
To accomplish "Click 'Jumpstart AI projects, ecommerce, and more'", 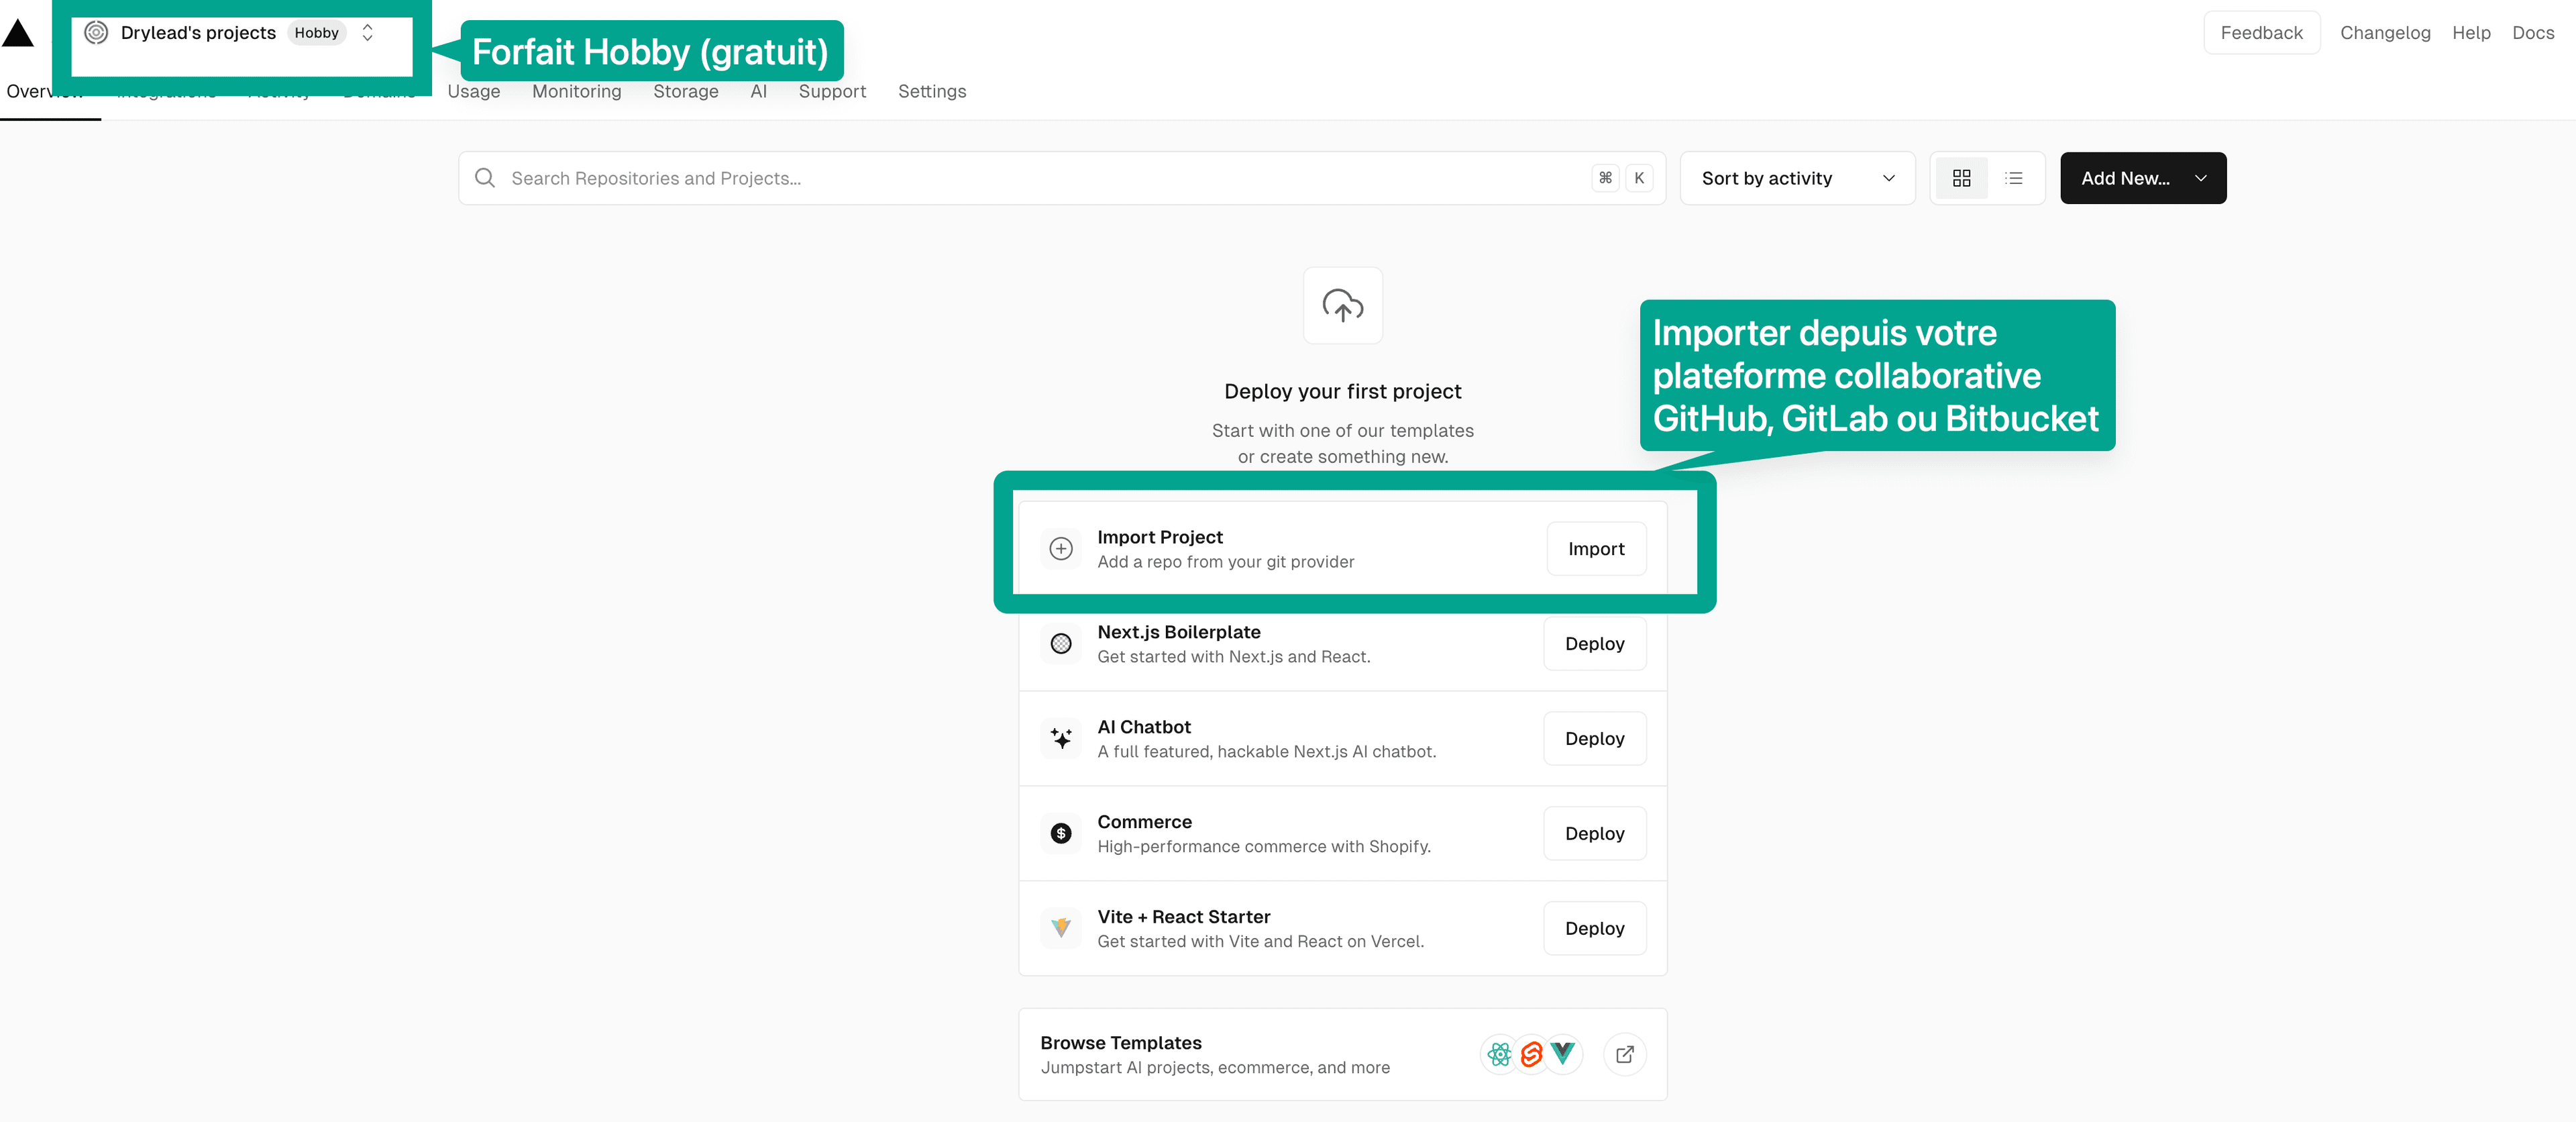I will coord(1215,1068).
